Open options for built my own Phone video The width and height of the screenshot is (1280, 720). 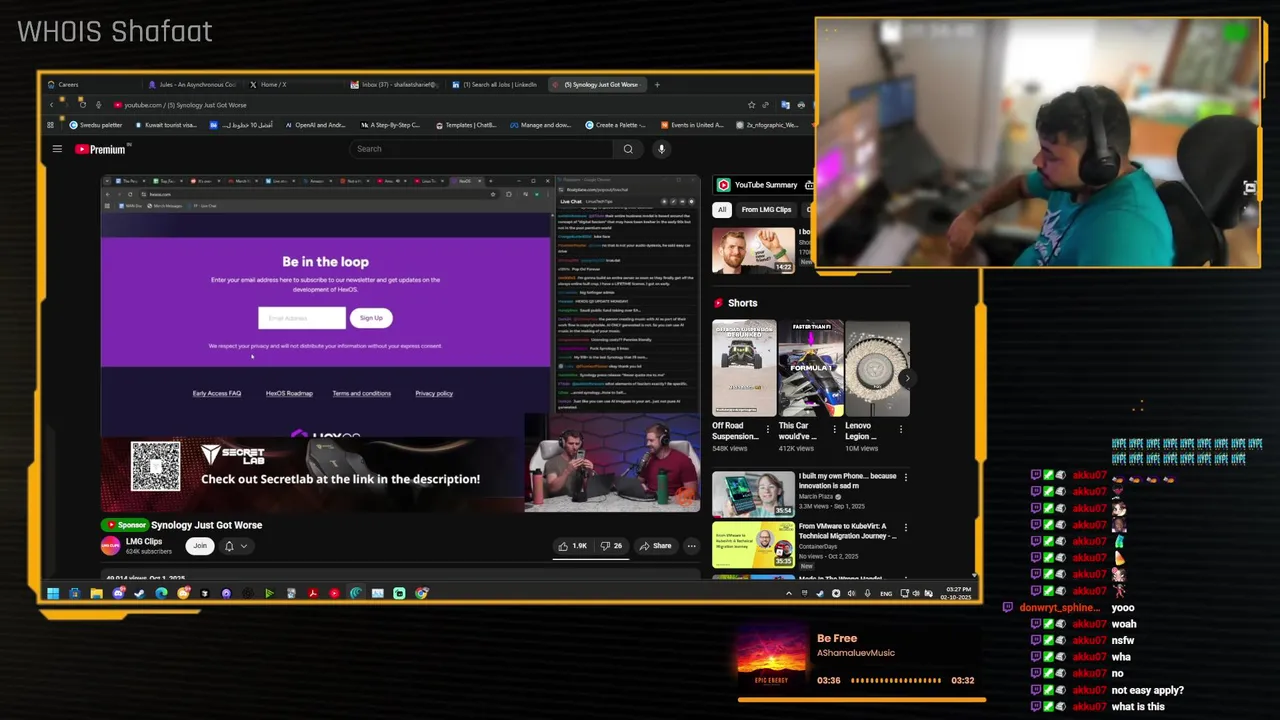click(x=906, y=478)
